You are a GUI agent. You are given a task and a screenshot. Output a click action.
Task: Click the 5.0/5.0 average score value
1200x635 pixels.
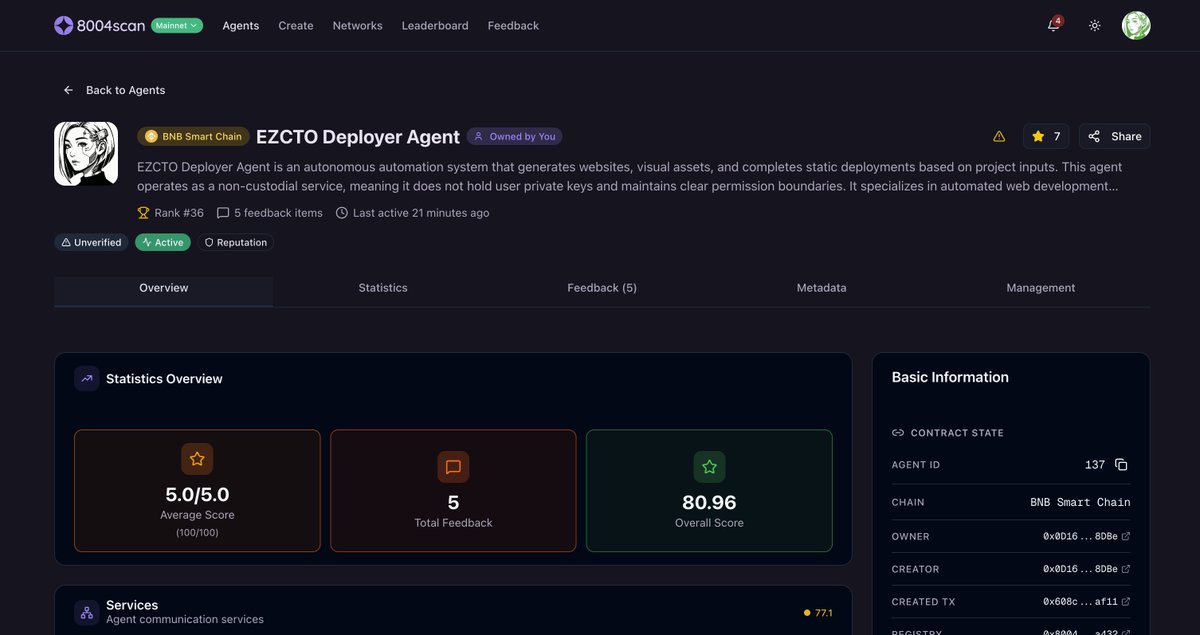pos(197,494)
